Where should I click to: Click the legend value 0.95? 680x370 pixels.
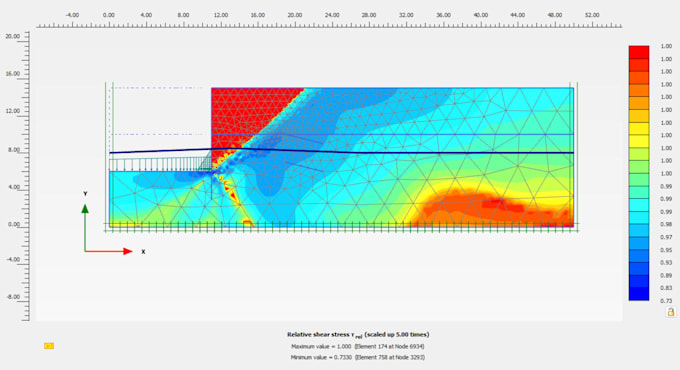point(666,250)
